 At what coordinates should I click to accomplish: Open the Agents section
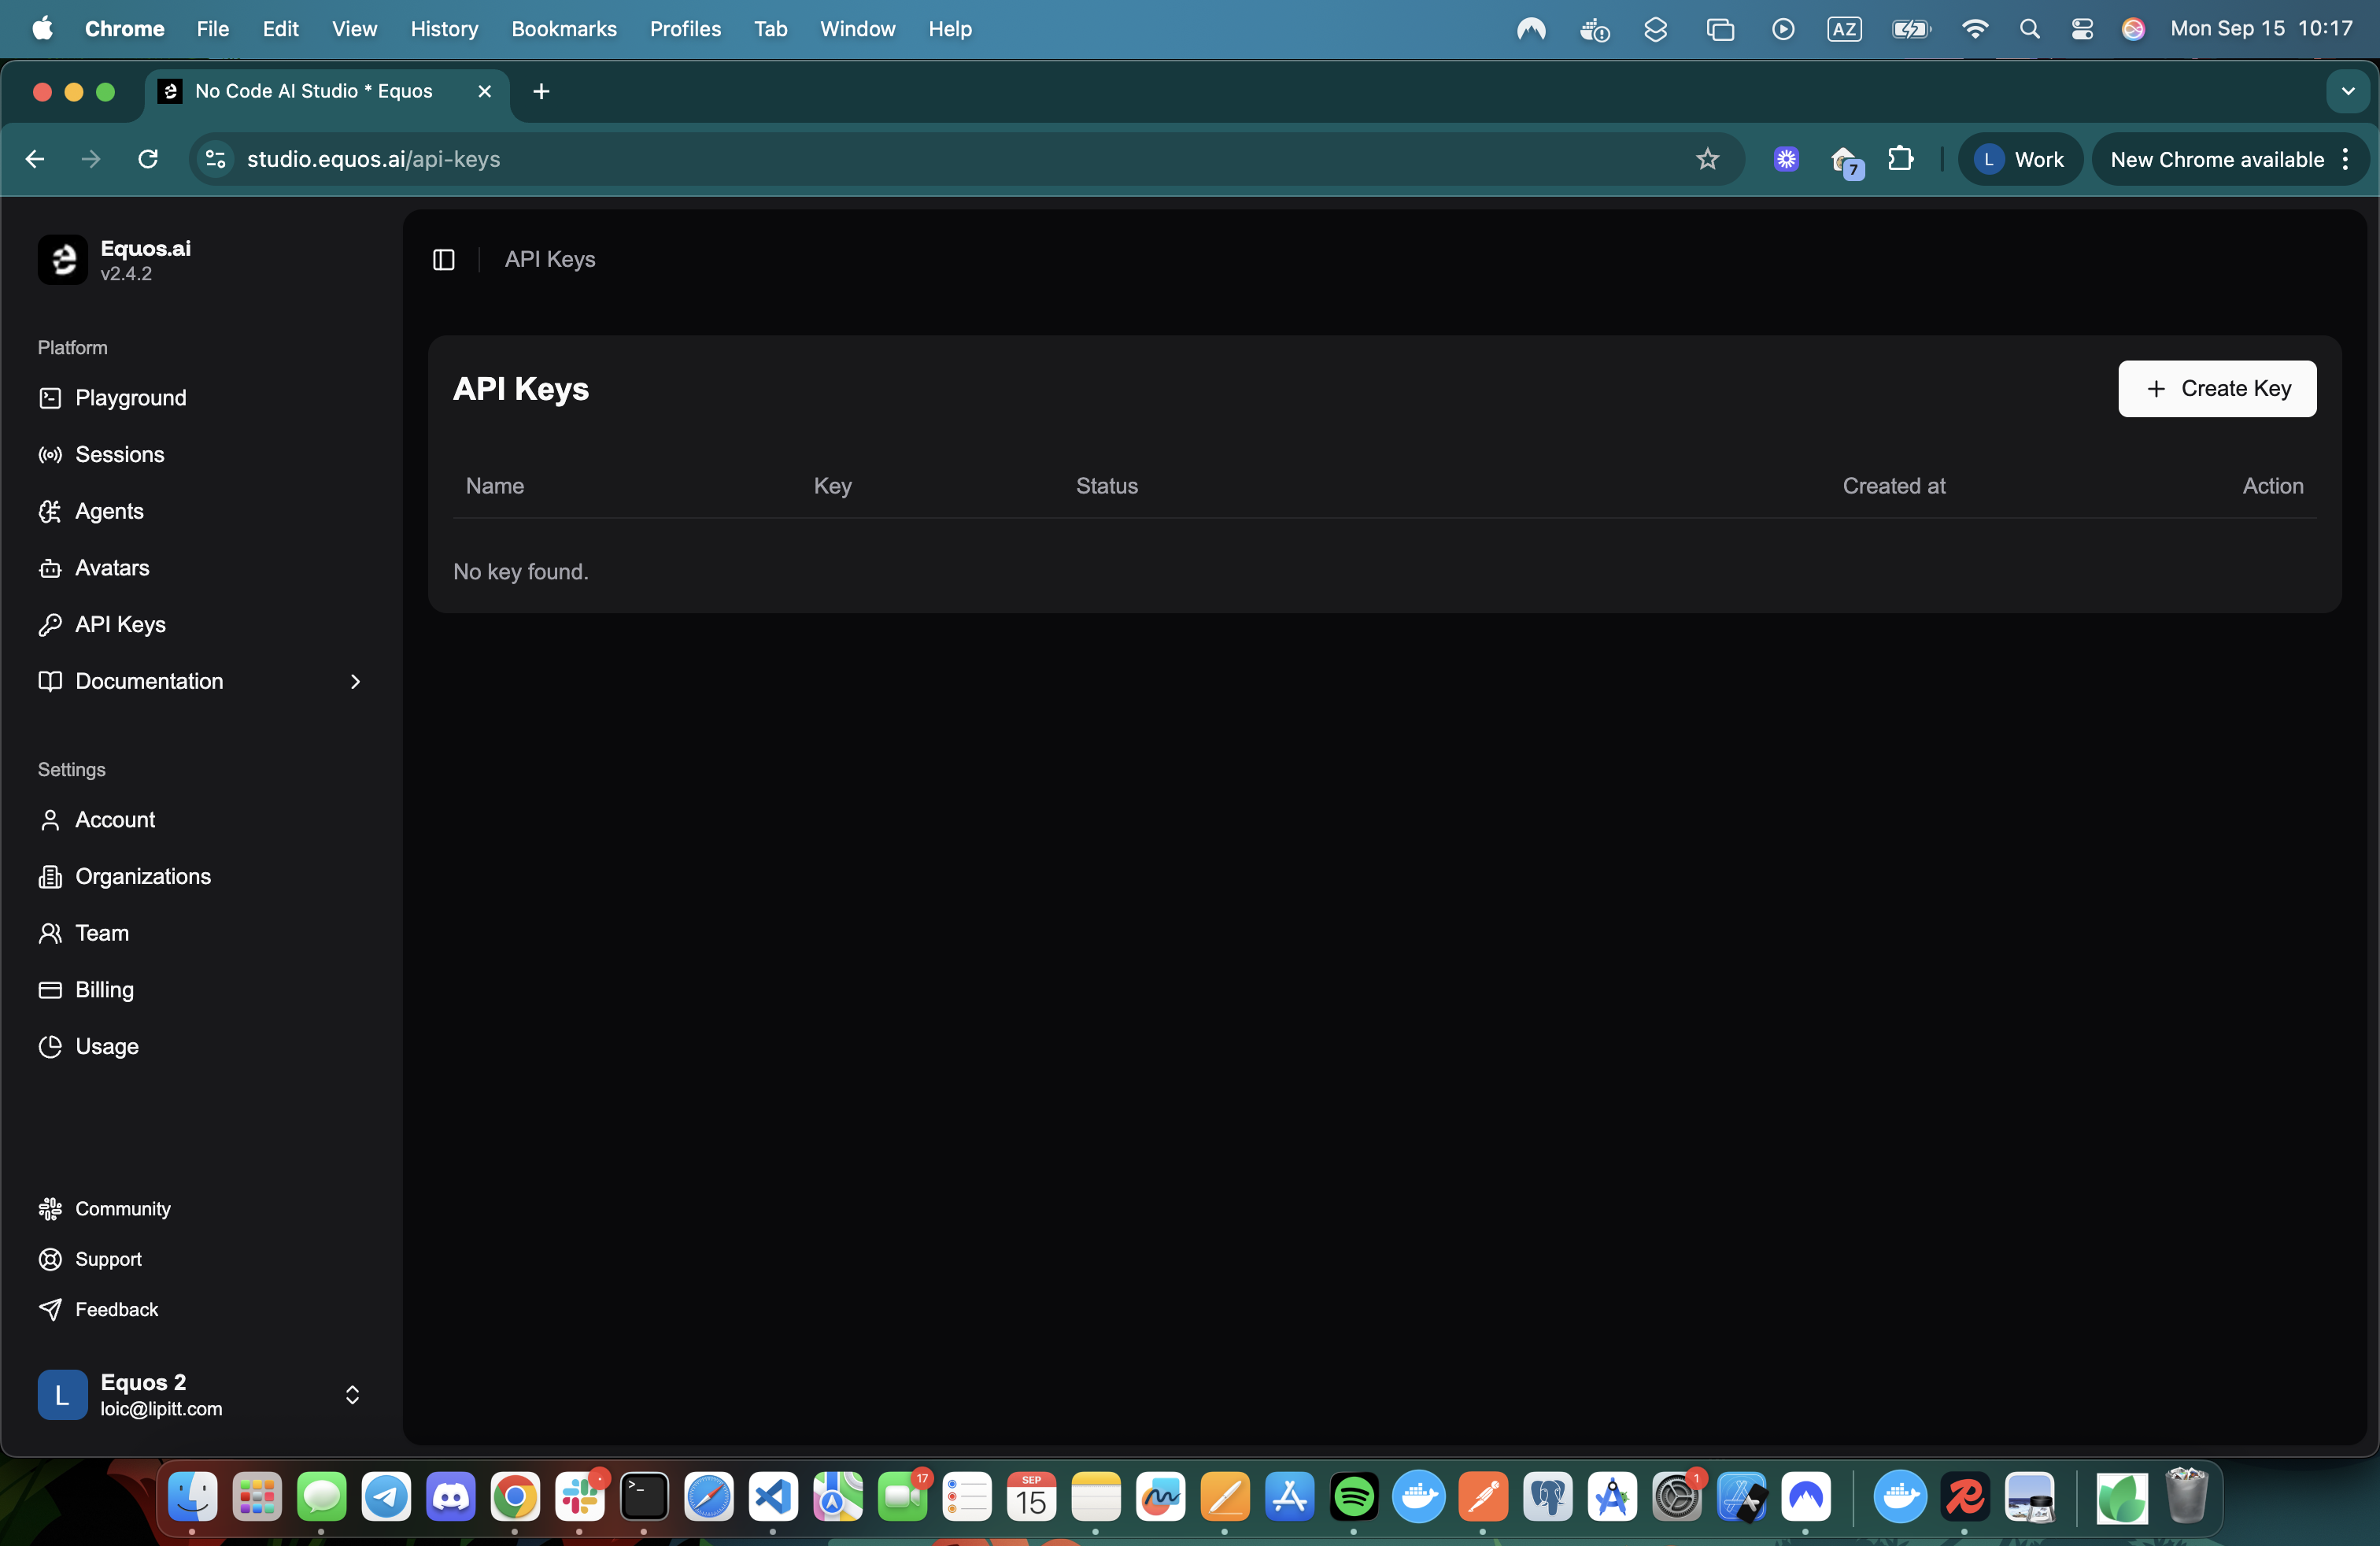(109, 511)
